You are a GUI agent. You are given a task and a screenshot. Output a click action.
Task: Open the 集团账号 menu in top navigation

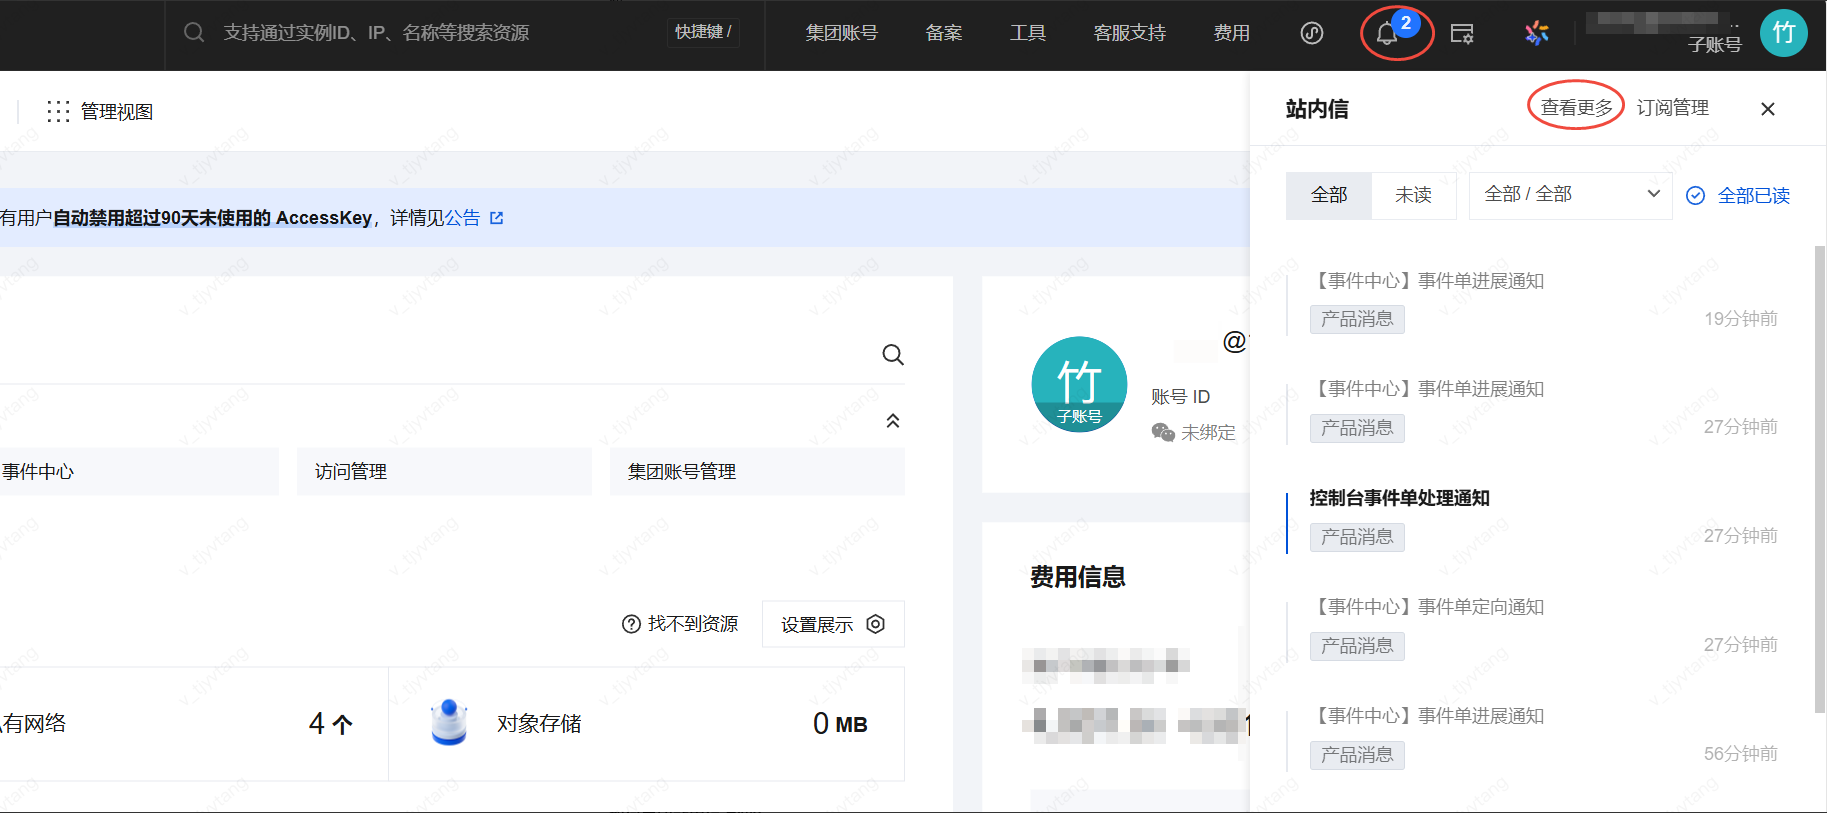tap(841, 33)
